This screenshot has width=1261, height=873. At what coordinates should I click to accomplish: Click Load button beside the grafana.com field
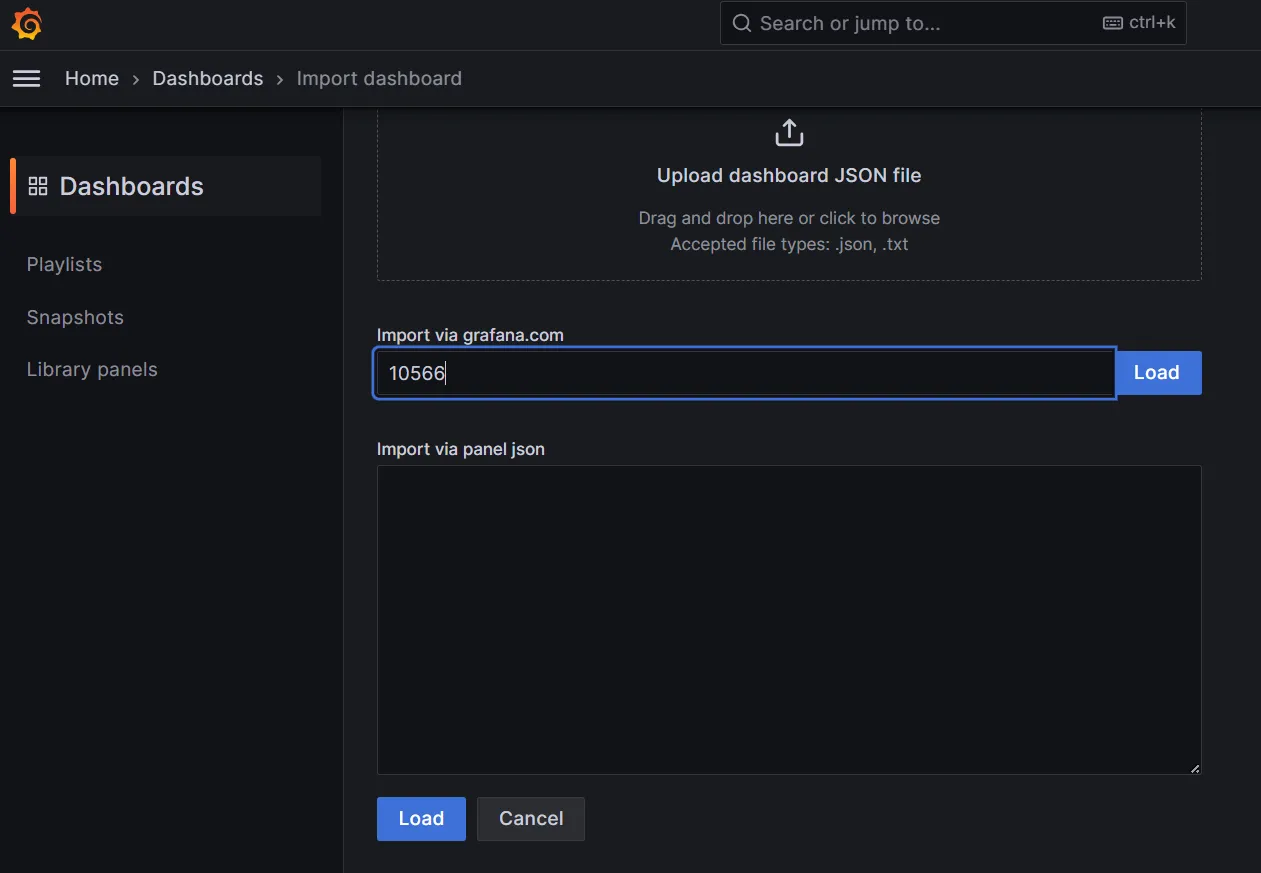coord(1158,373)
